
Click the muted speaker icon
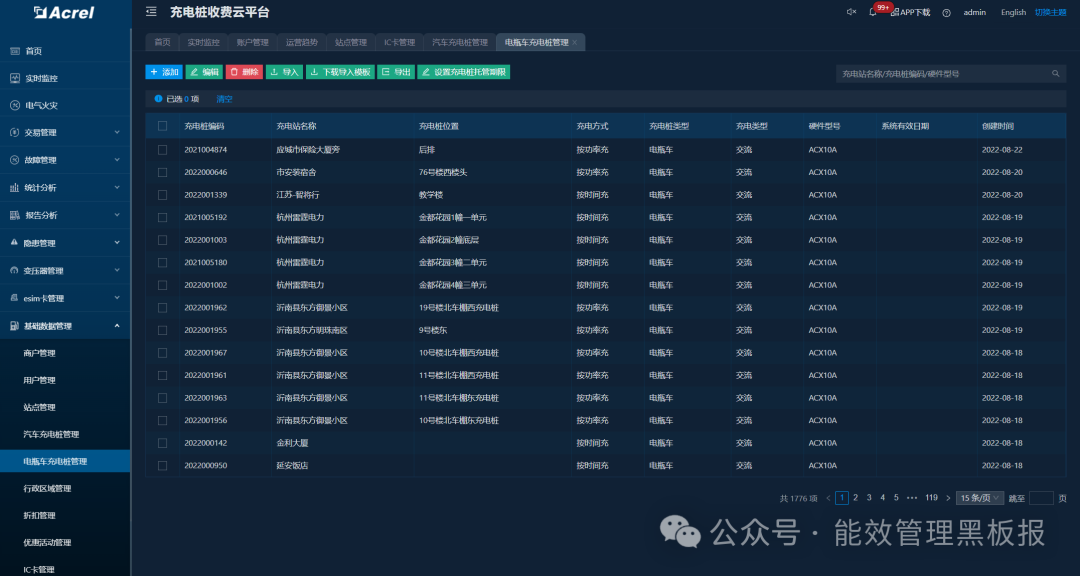coord(851,12)
